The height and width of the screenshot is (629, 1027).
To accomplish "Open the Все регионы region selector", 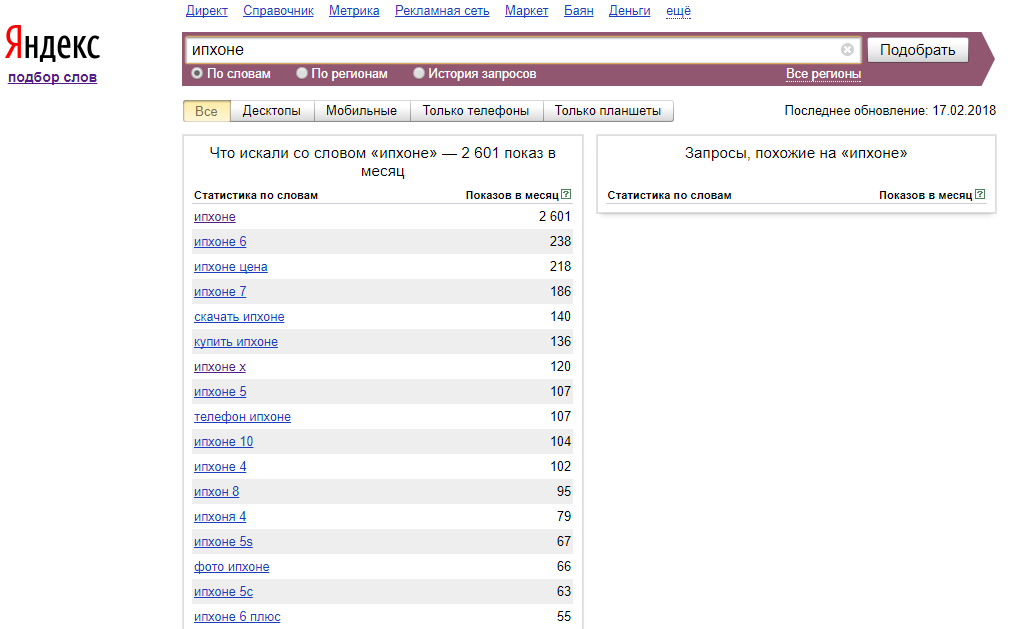I will pyautogui.click(x=823, y=74).
